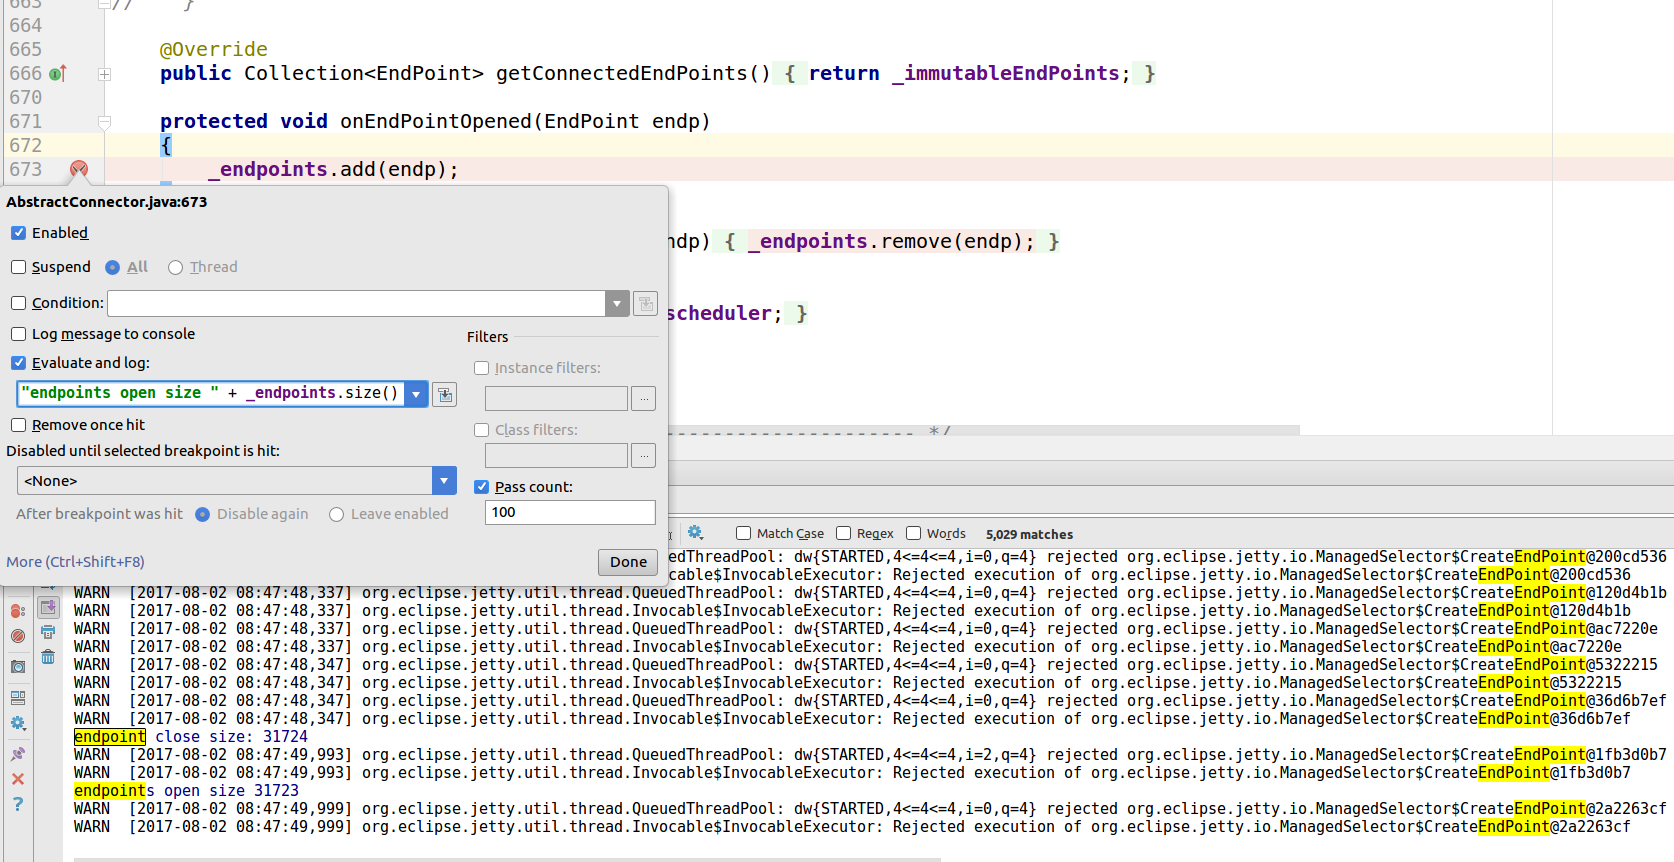Screen dimensions: 1674x862
Task: Toggle Evaluate and log checkbox
Action: click(19, 363)
